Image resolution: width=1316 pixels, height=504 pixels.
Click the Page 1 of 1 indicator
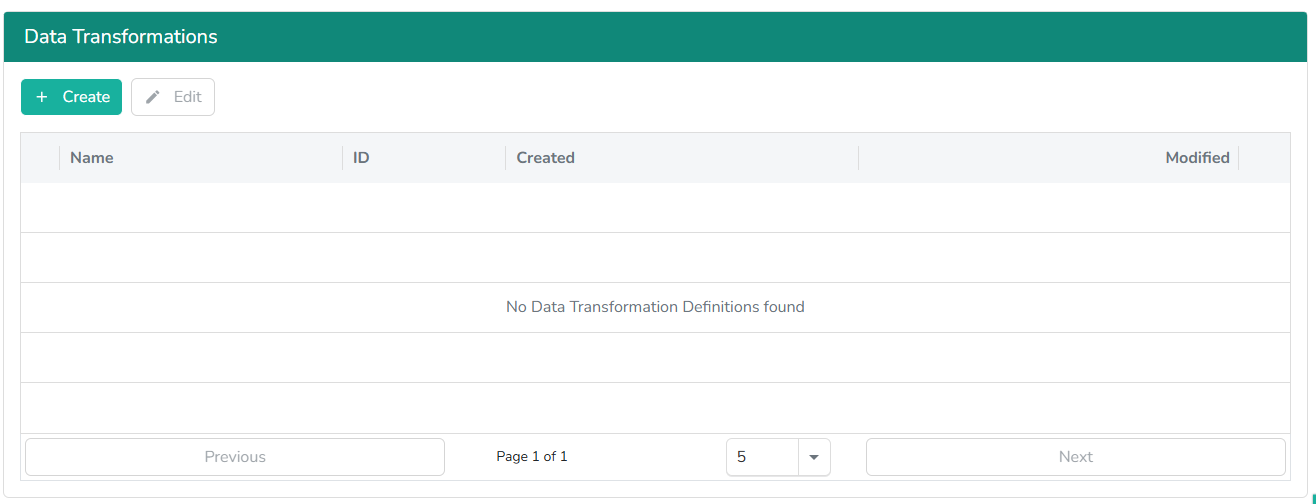pos(532,457)
